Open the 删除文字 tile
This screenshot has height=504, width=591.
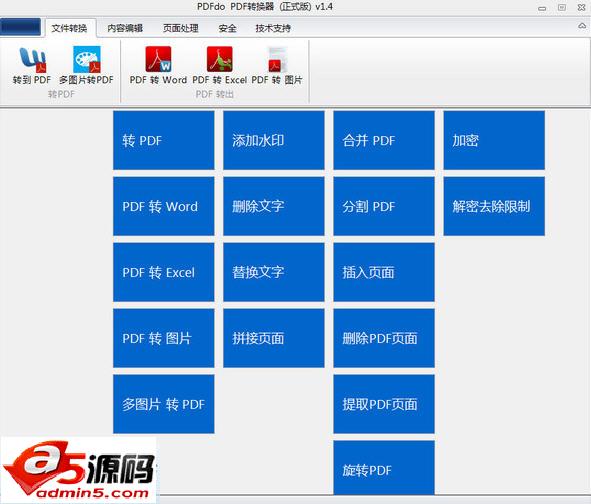(x=274, y=206)
